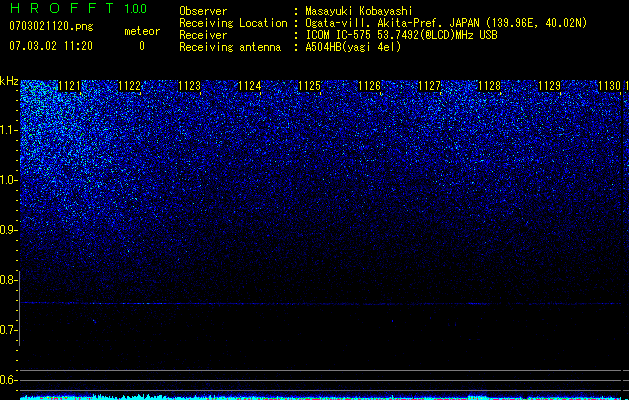Click the 0.7 frequency axis label
The image size is (629, 400).
[8, 330]
